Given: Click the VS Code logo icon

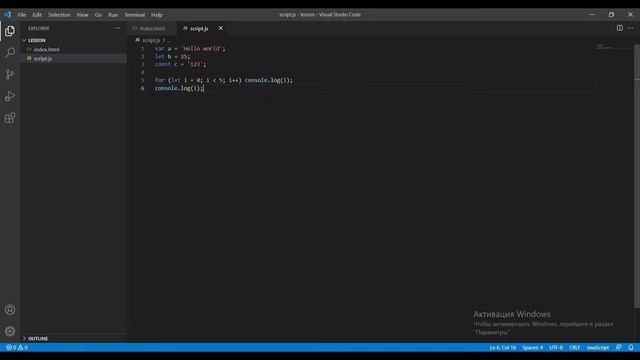Looking at the screenshot, I should point(7,15).
